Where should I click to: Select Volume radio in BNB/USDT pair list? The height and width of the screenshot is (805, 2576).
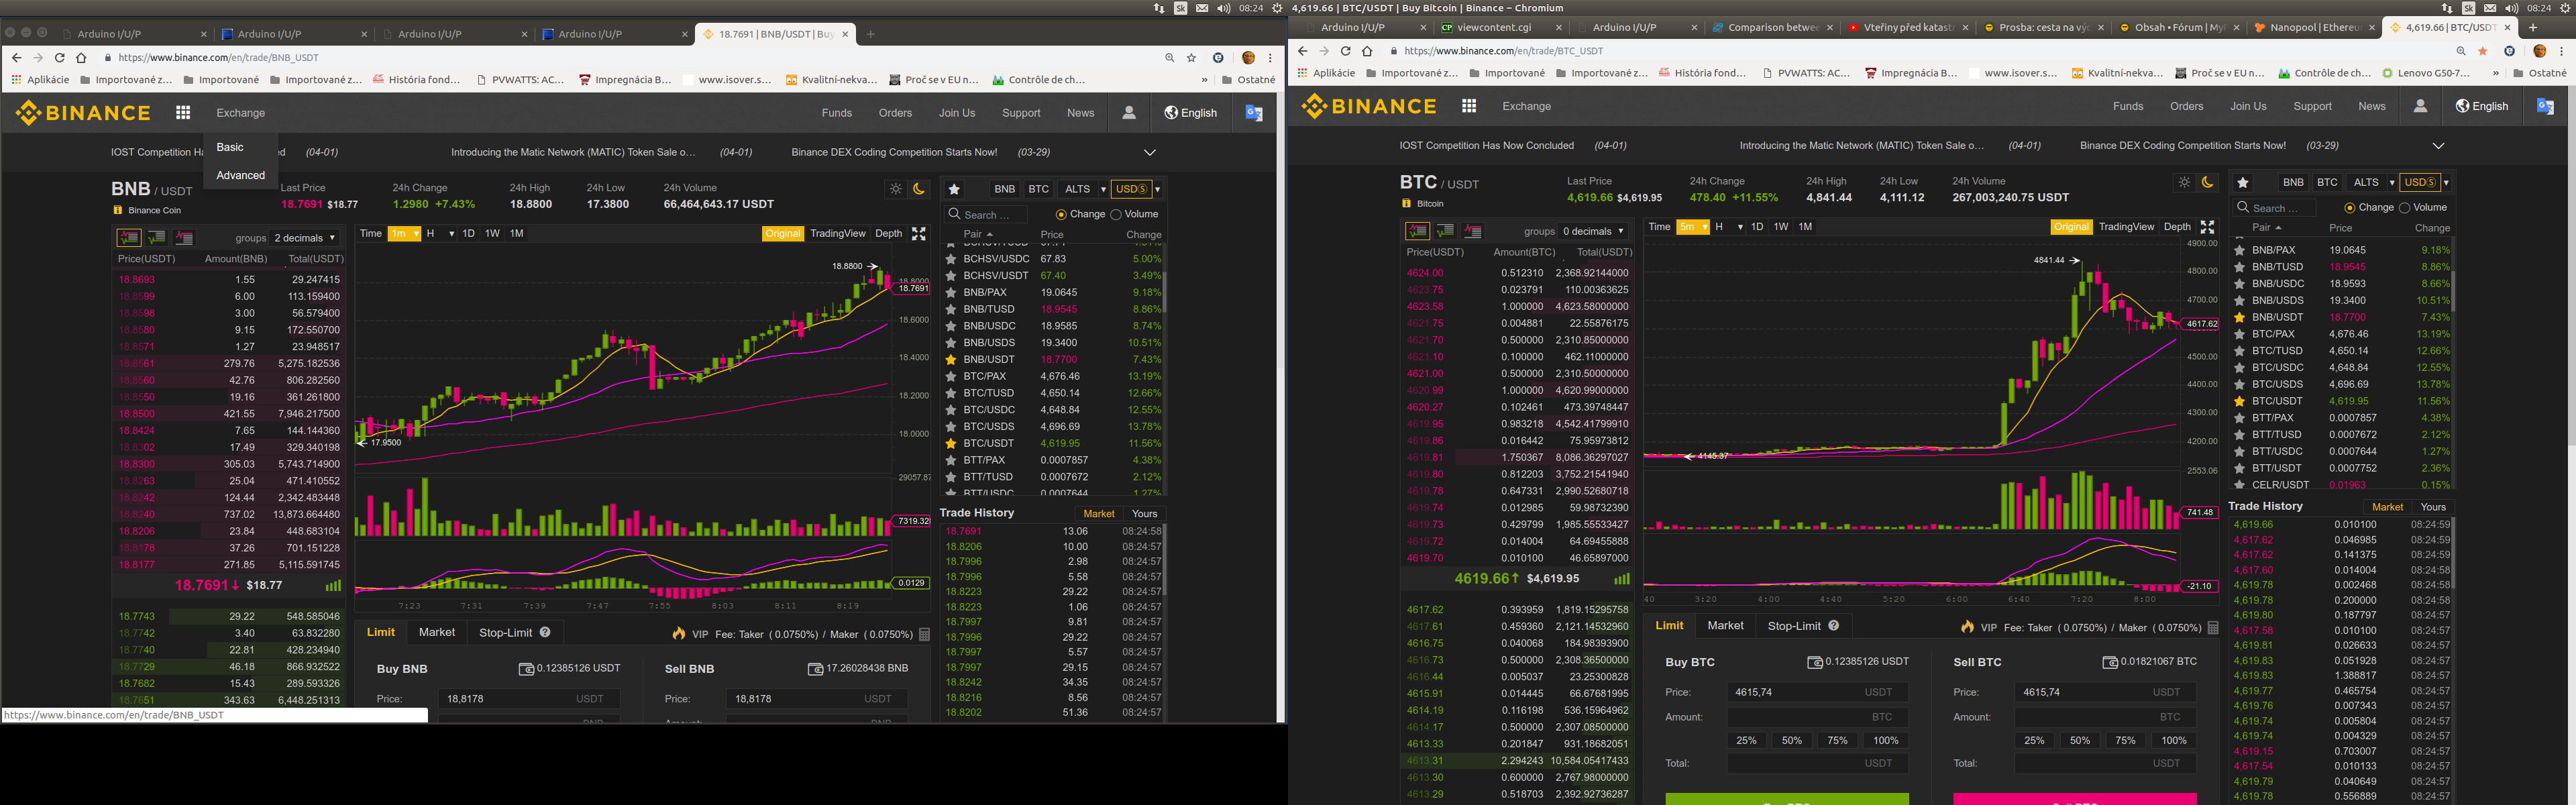[1116, 214]
